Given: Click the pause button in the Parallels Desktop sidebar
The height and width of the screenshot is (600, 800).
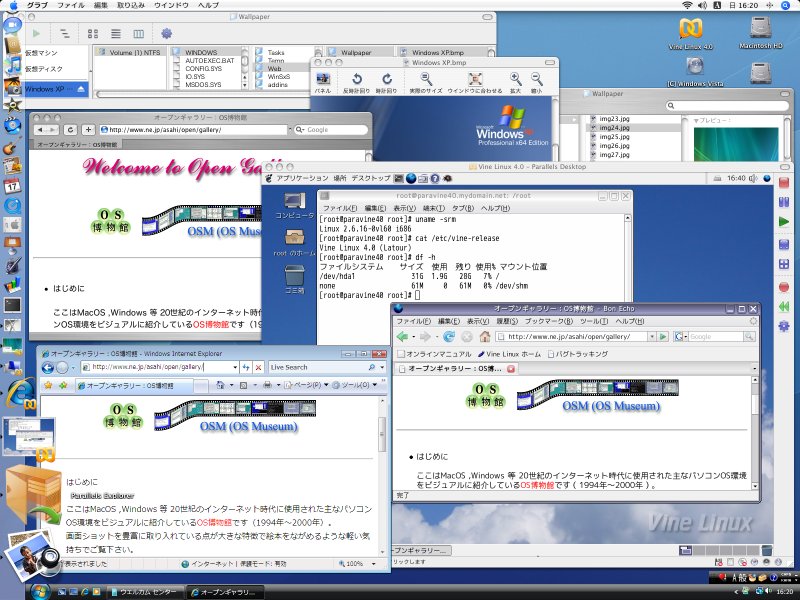Looking at the screenshot, I should point(784,202).
